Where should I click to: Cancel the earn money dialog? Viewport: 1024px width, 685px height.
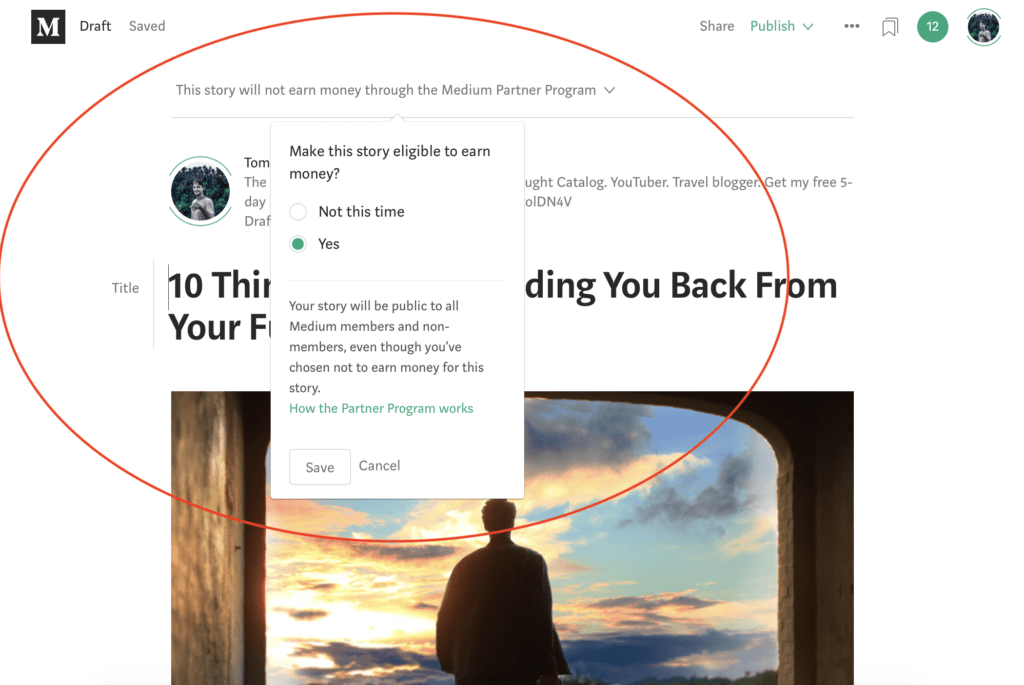[x=379, y=466]
